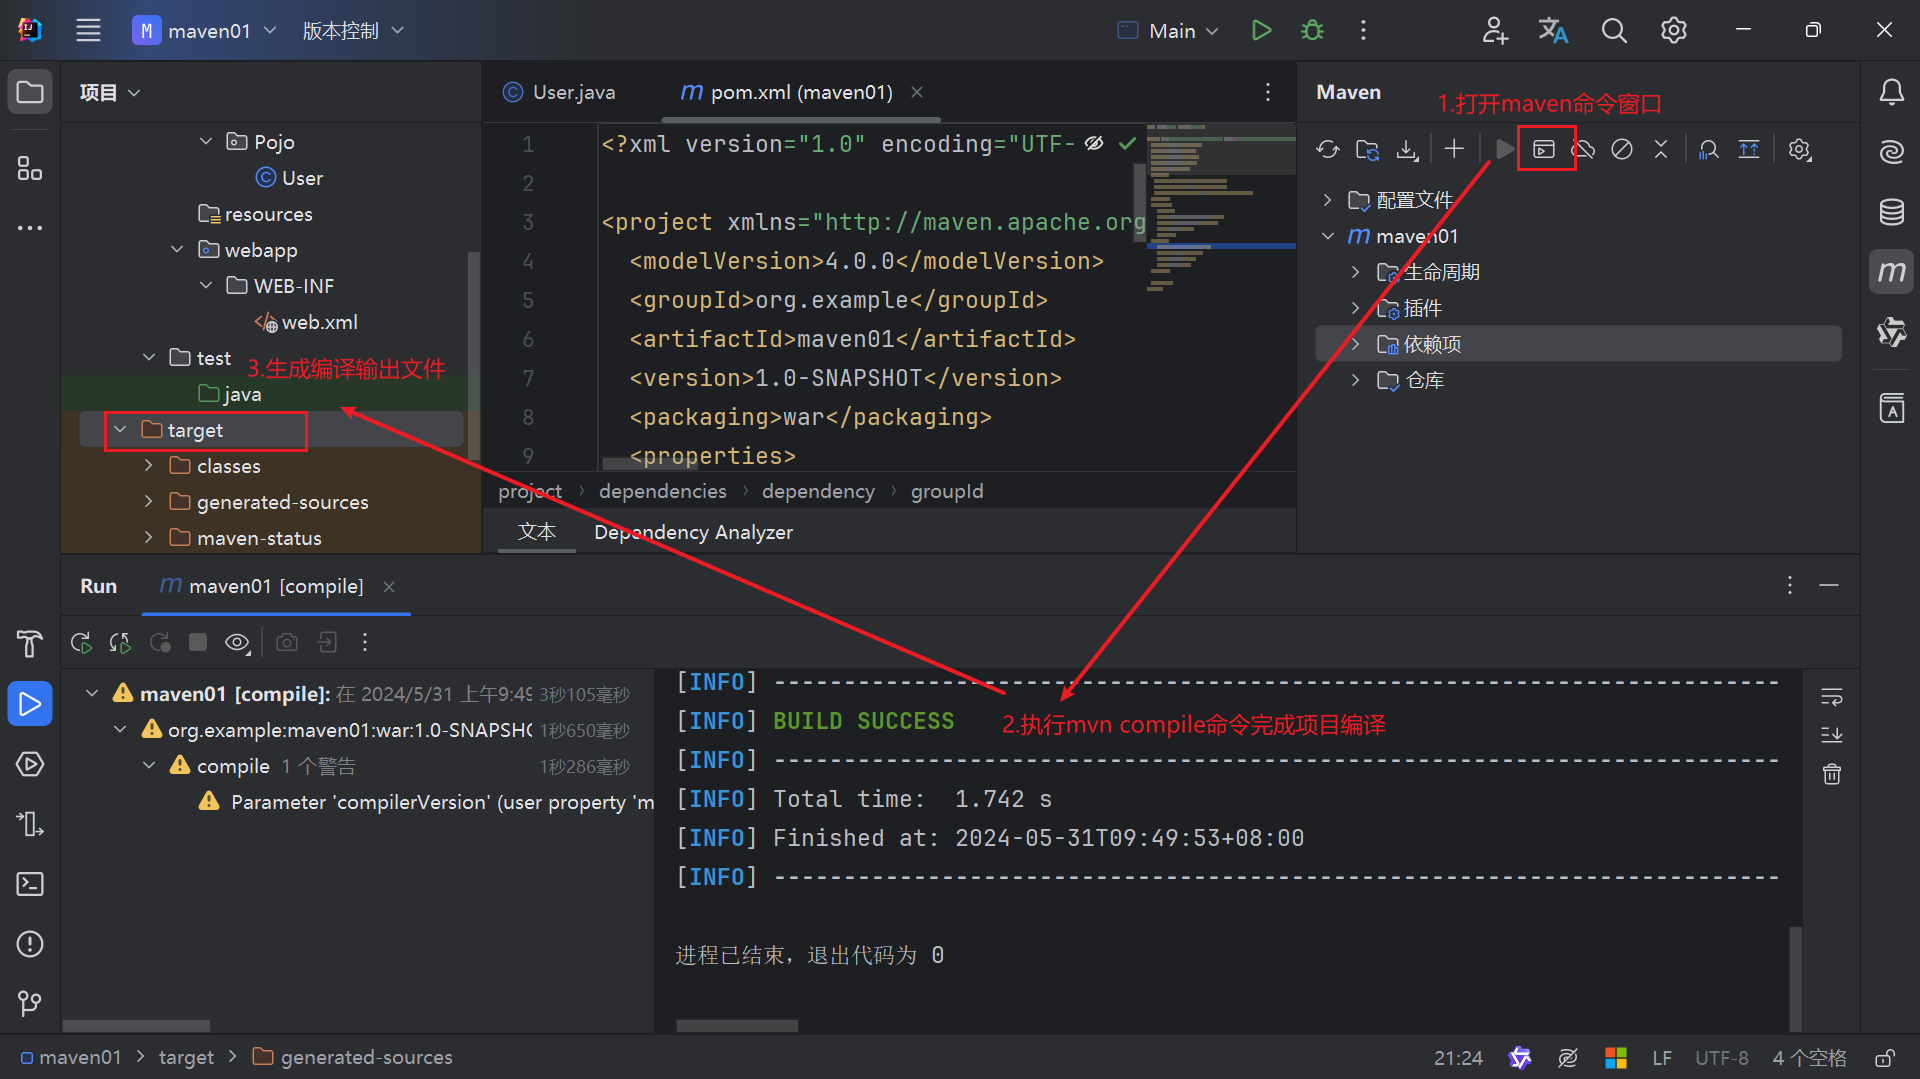Screen dimensions: 1920x1079
Task: Close pom.xml editor tab
Action: (x=917, y=92)
